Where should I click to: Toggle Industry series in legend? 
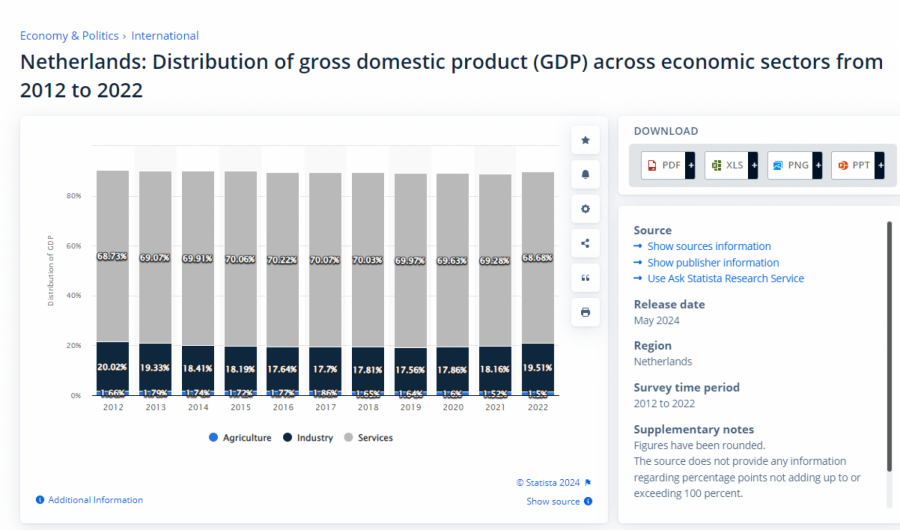coord(308,438)
